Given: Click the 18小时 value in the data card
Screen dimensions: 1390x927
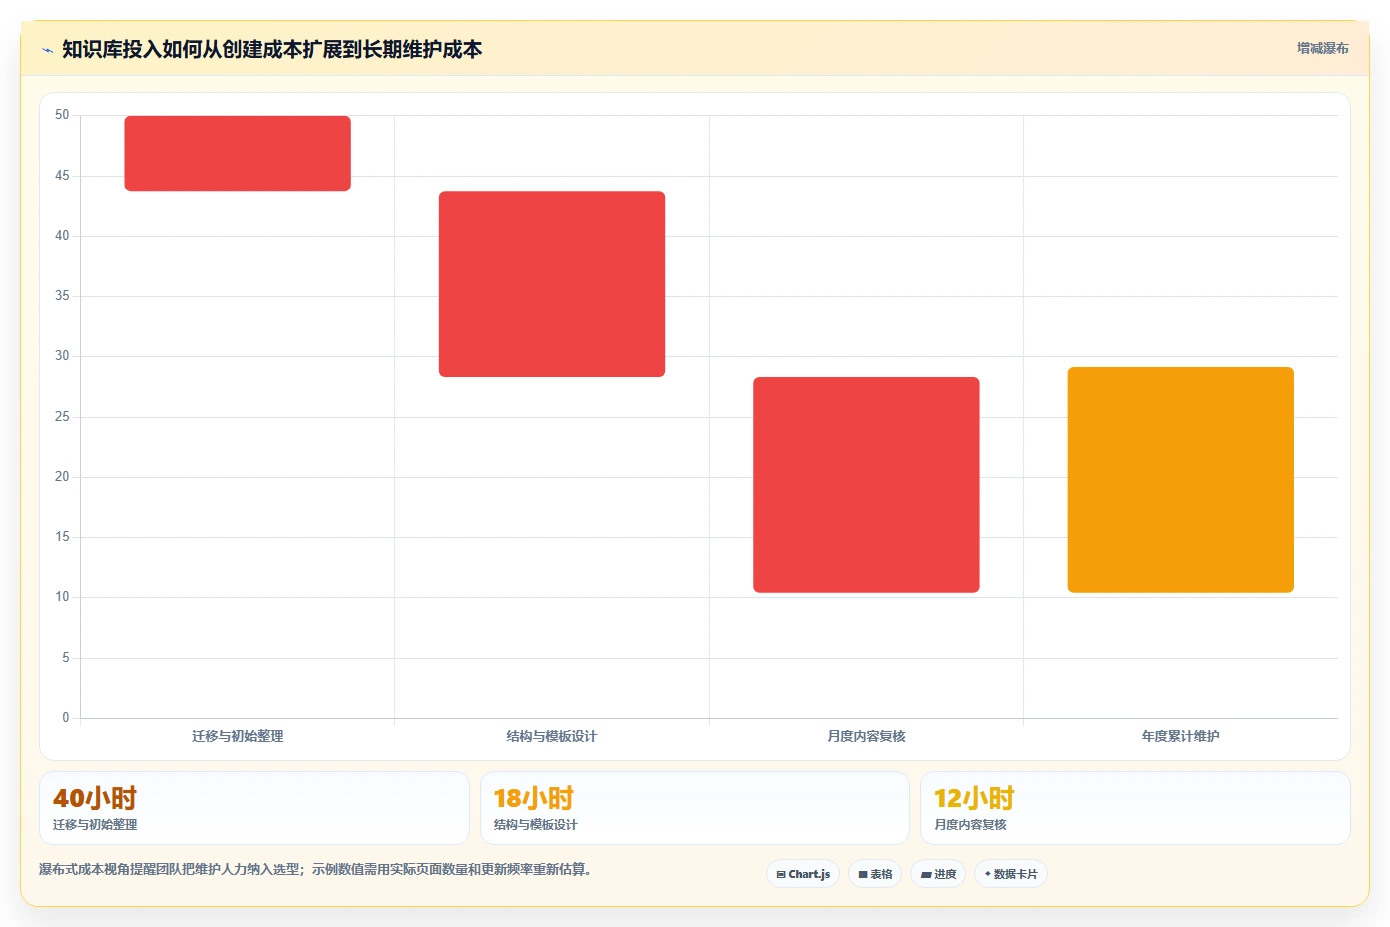Looking at the screenshot, I should point(534,798).
